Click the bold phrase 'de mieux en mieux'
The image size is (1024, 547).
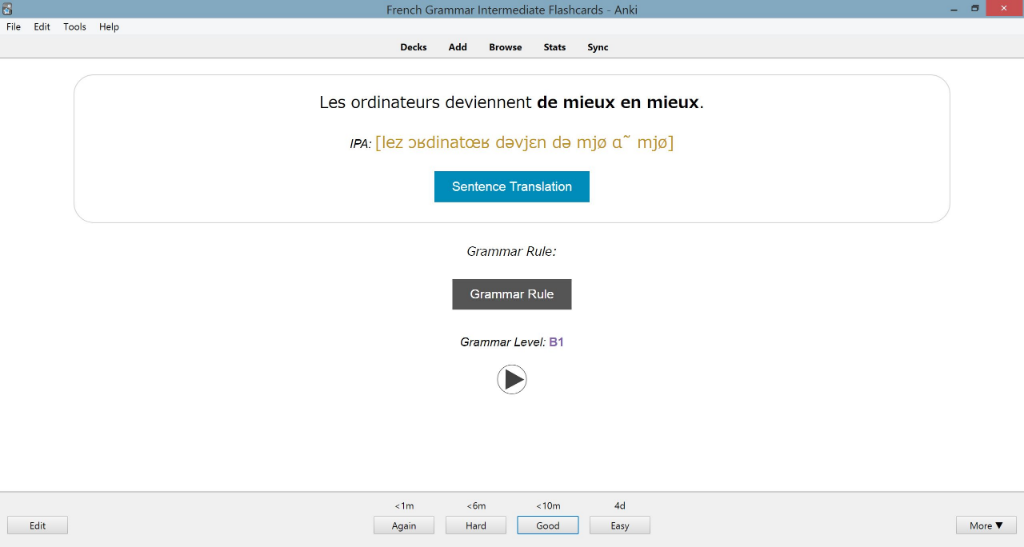[x=618, y=102]
